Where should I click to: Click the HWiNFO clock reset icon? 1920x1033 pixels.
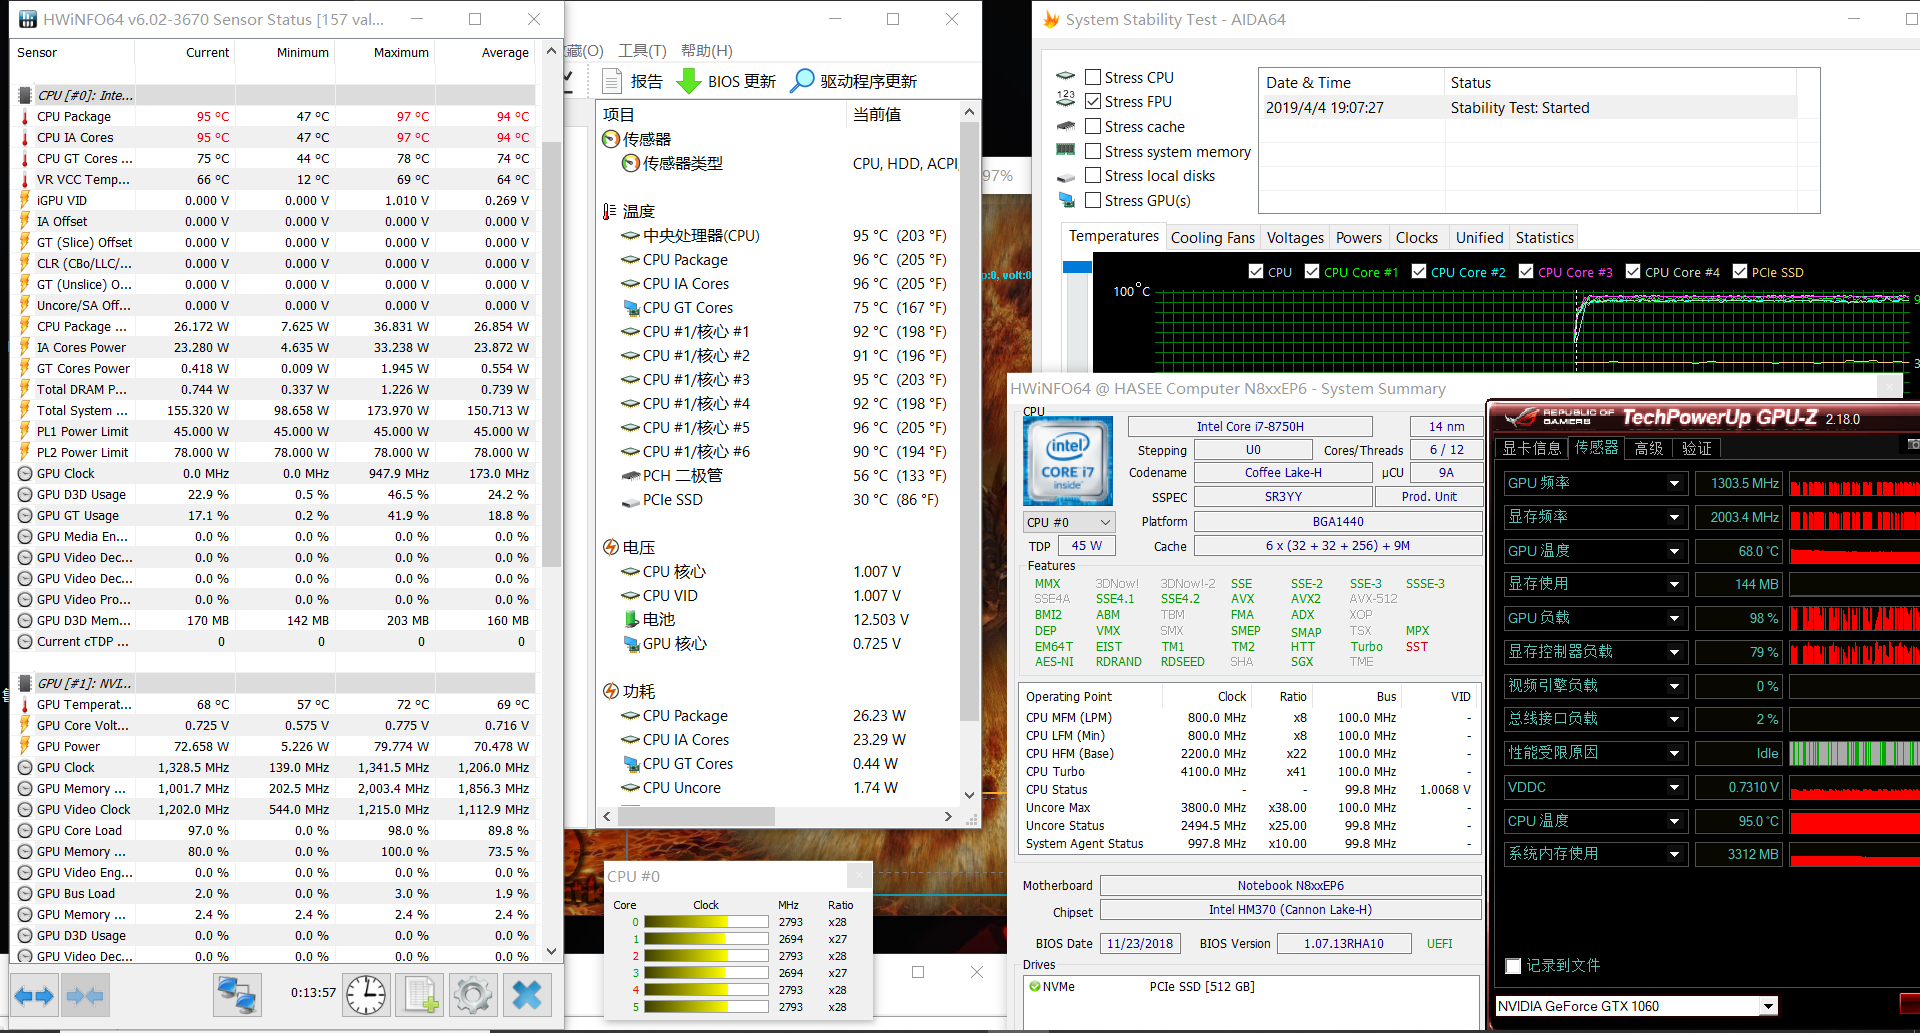[x=366, y=995]
